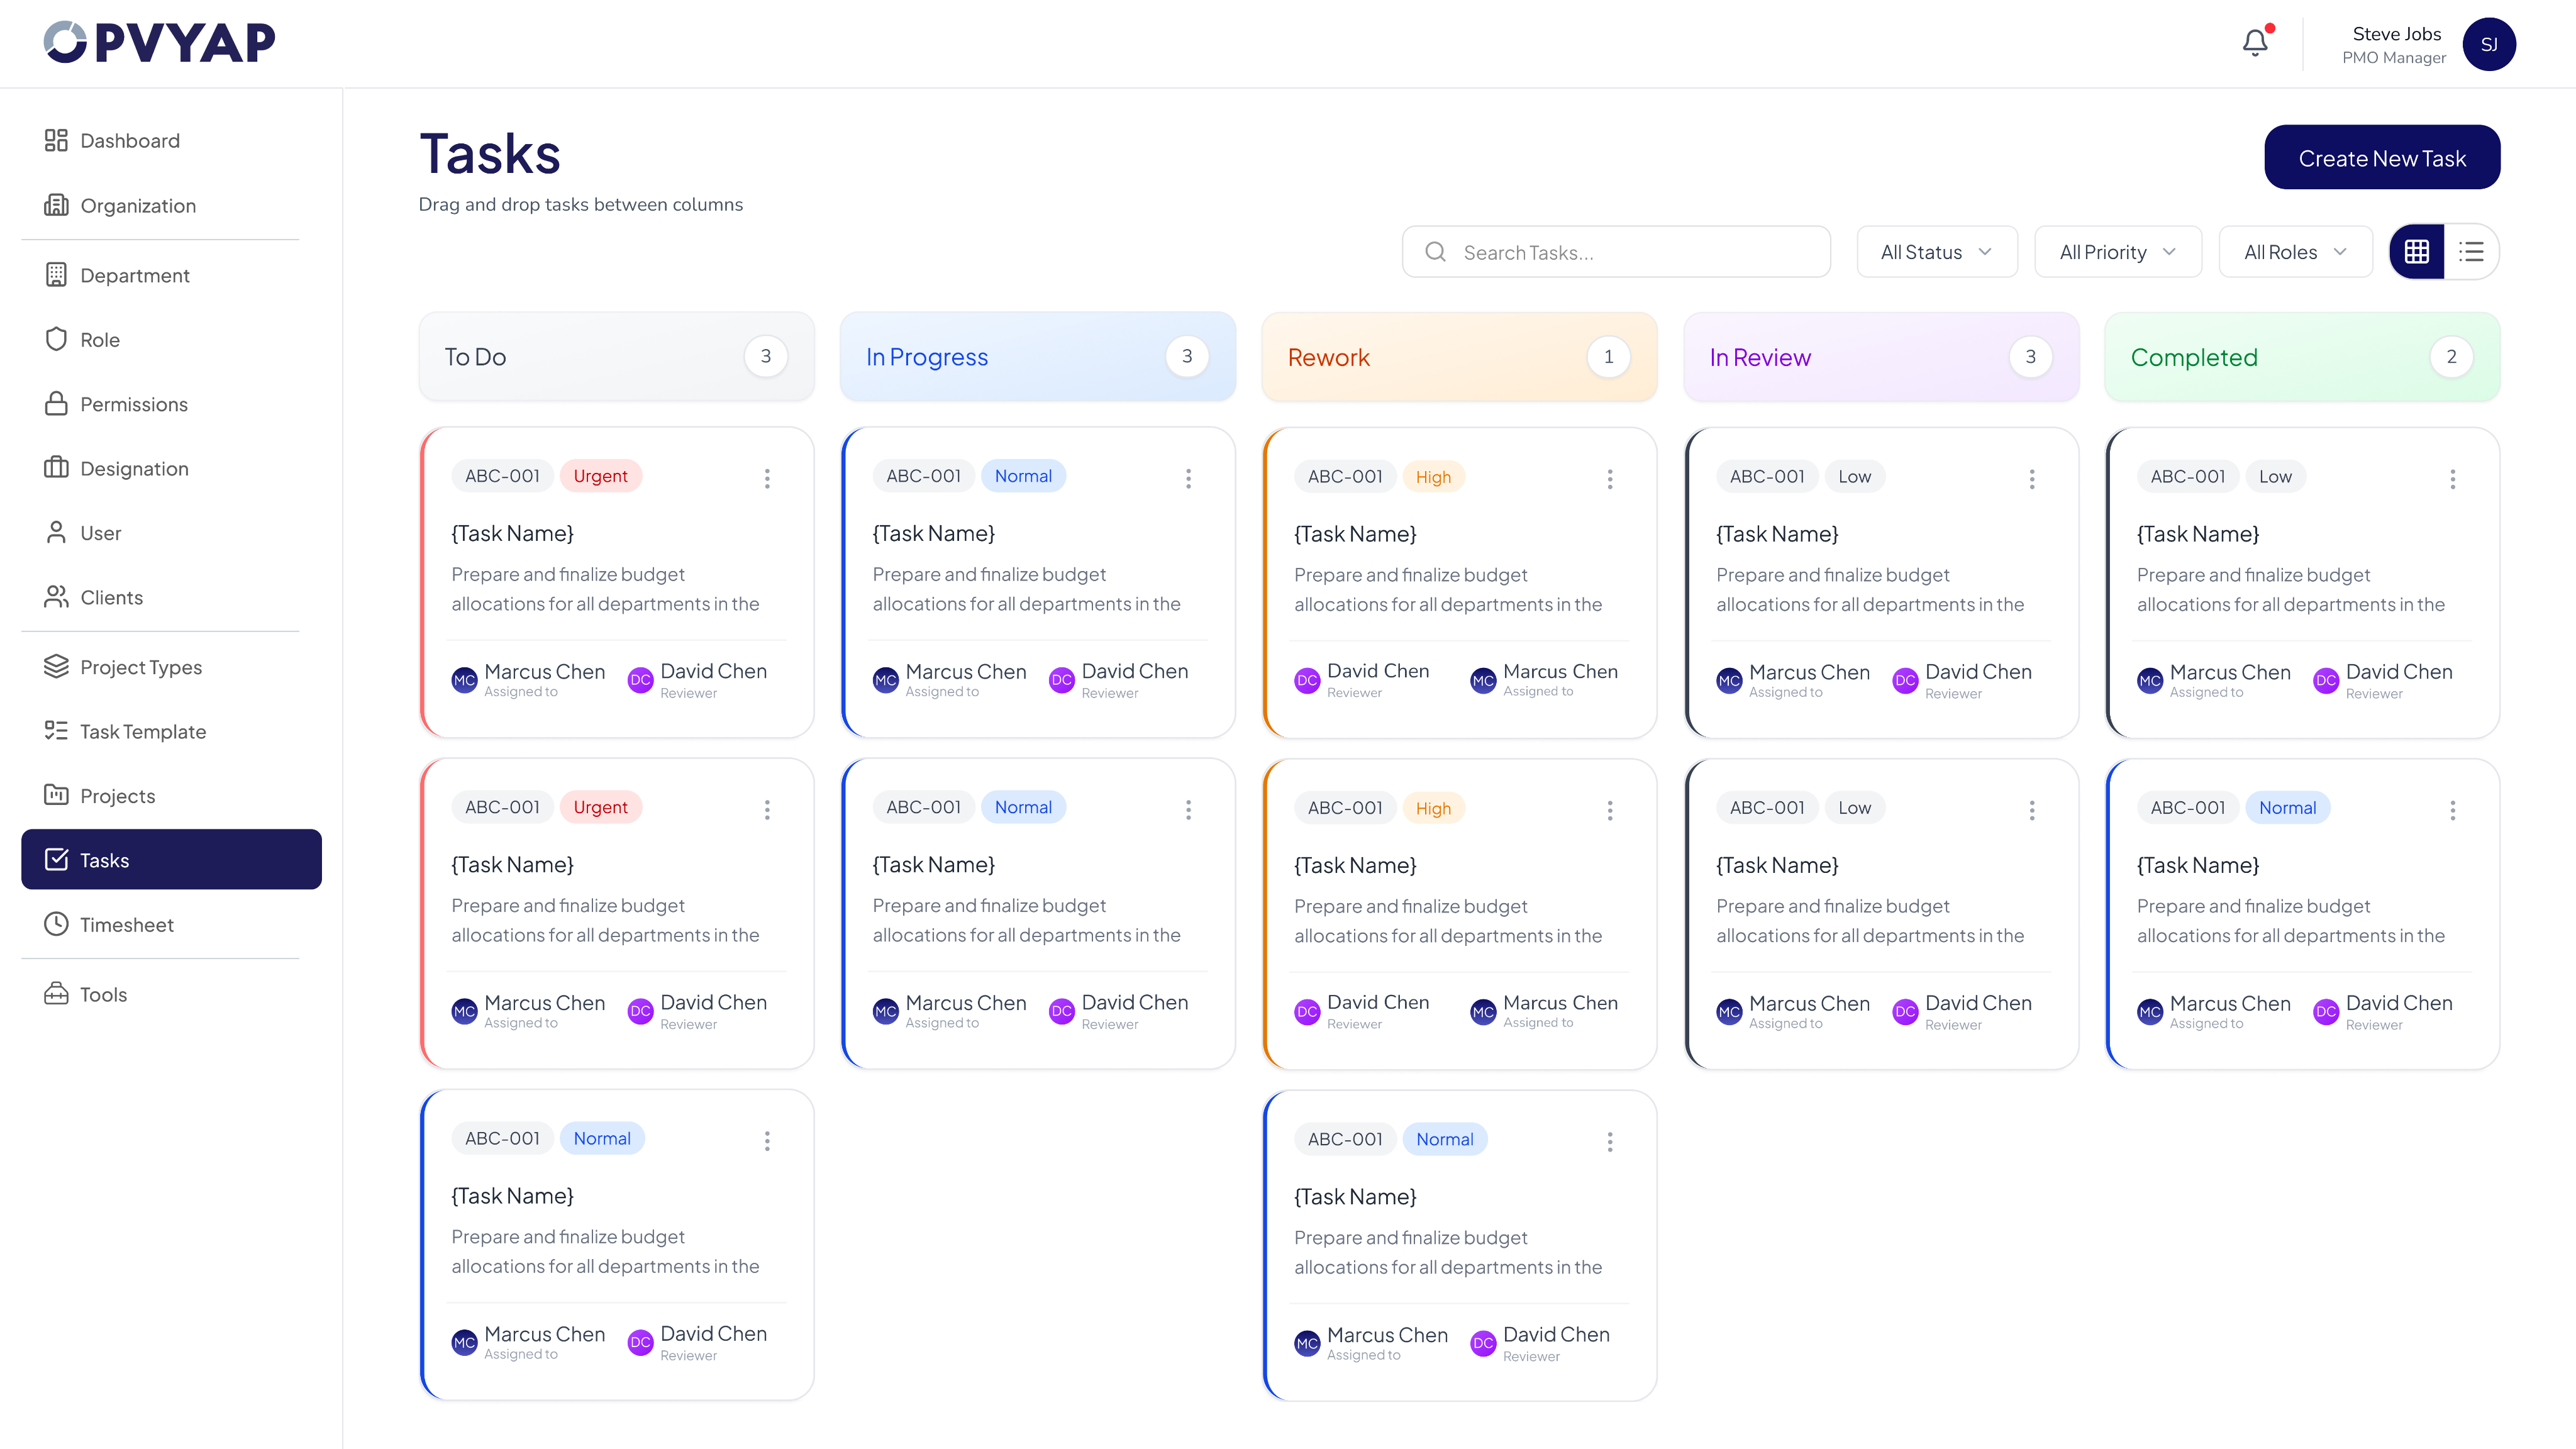Image resolution: width=2576 pixels, height=1449 pixels.
Task: Open the Tools section
Action: coord(101,994)
